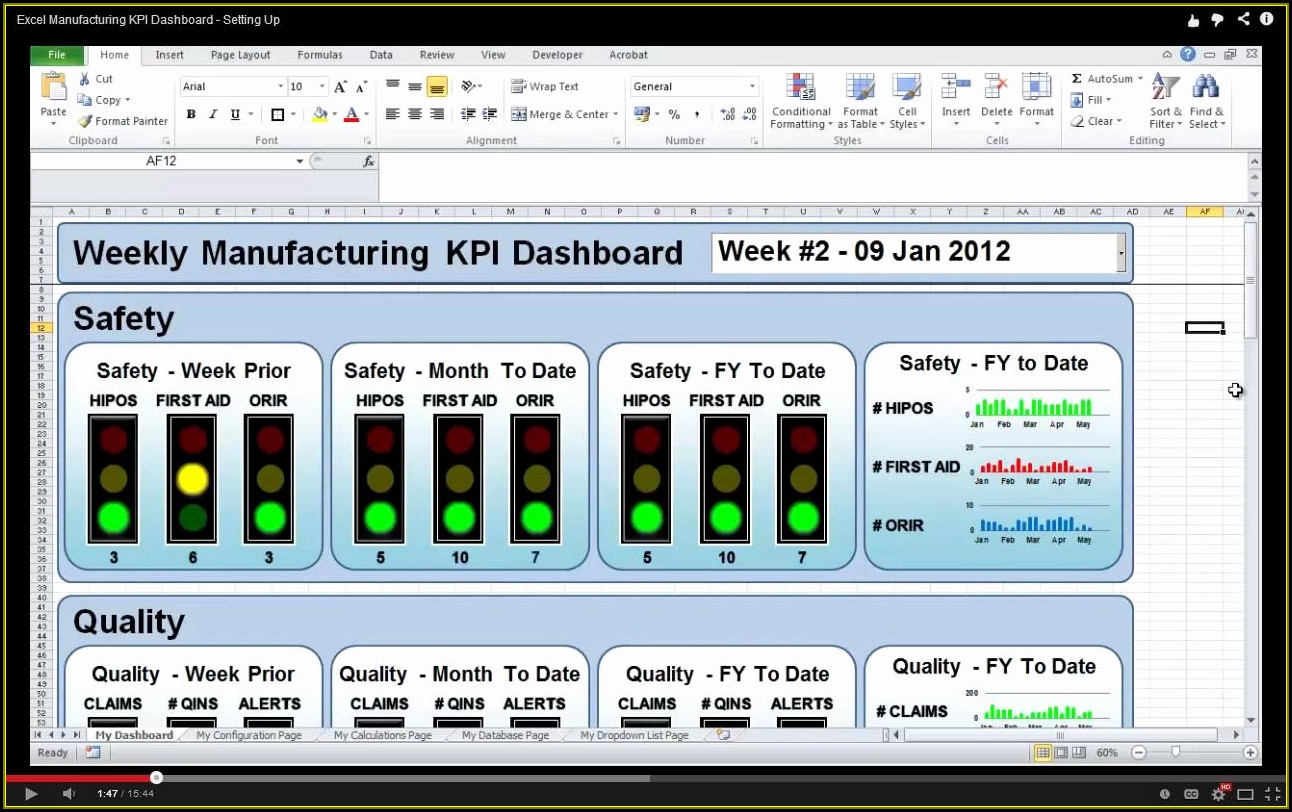Open the fx Insert Function dialog
The image size is (1292, 812).
coord(368,161)
